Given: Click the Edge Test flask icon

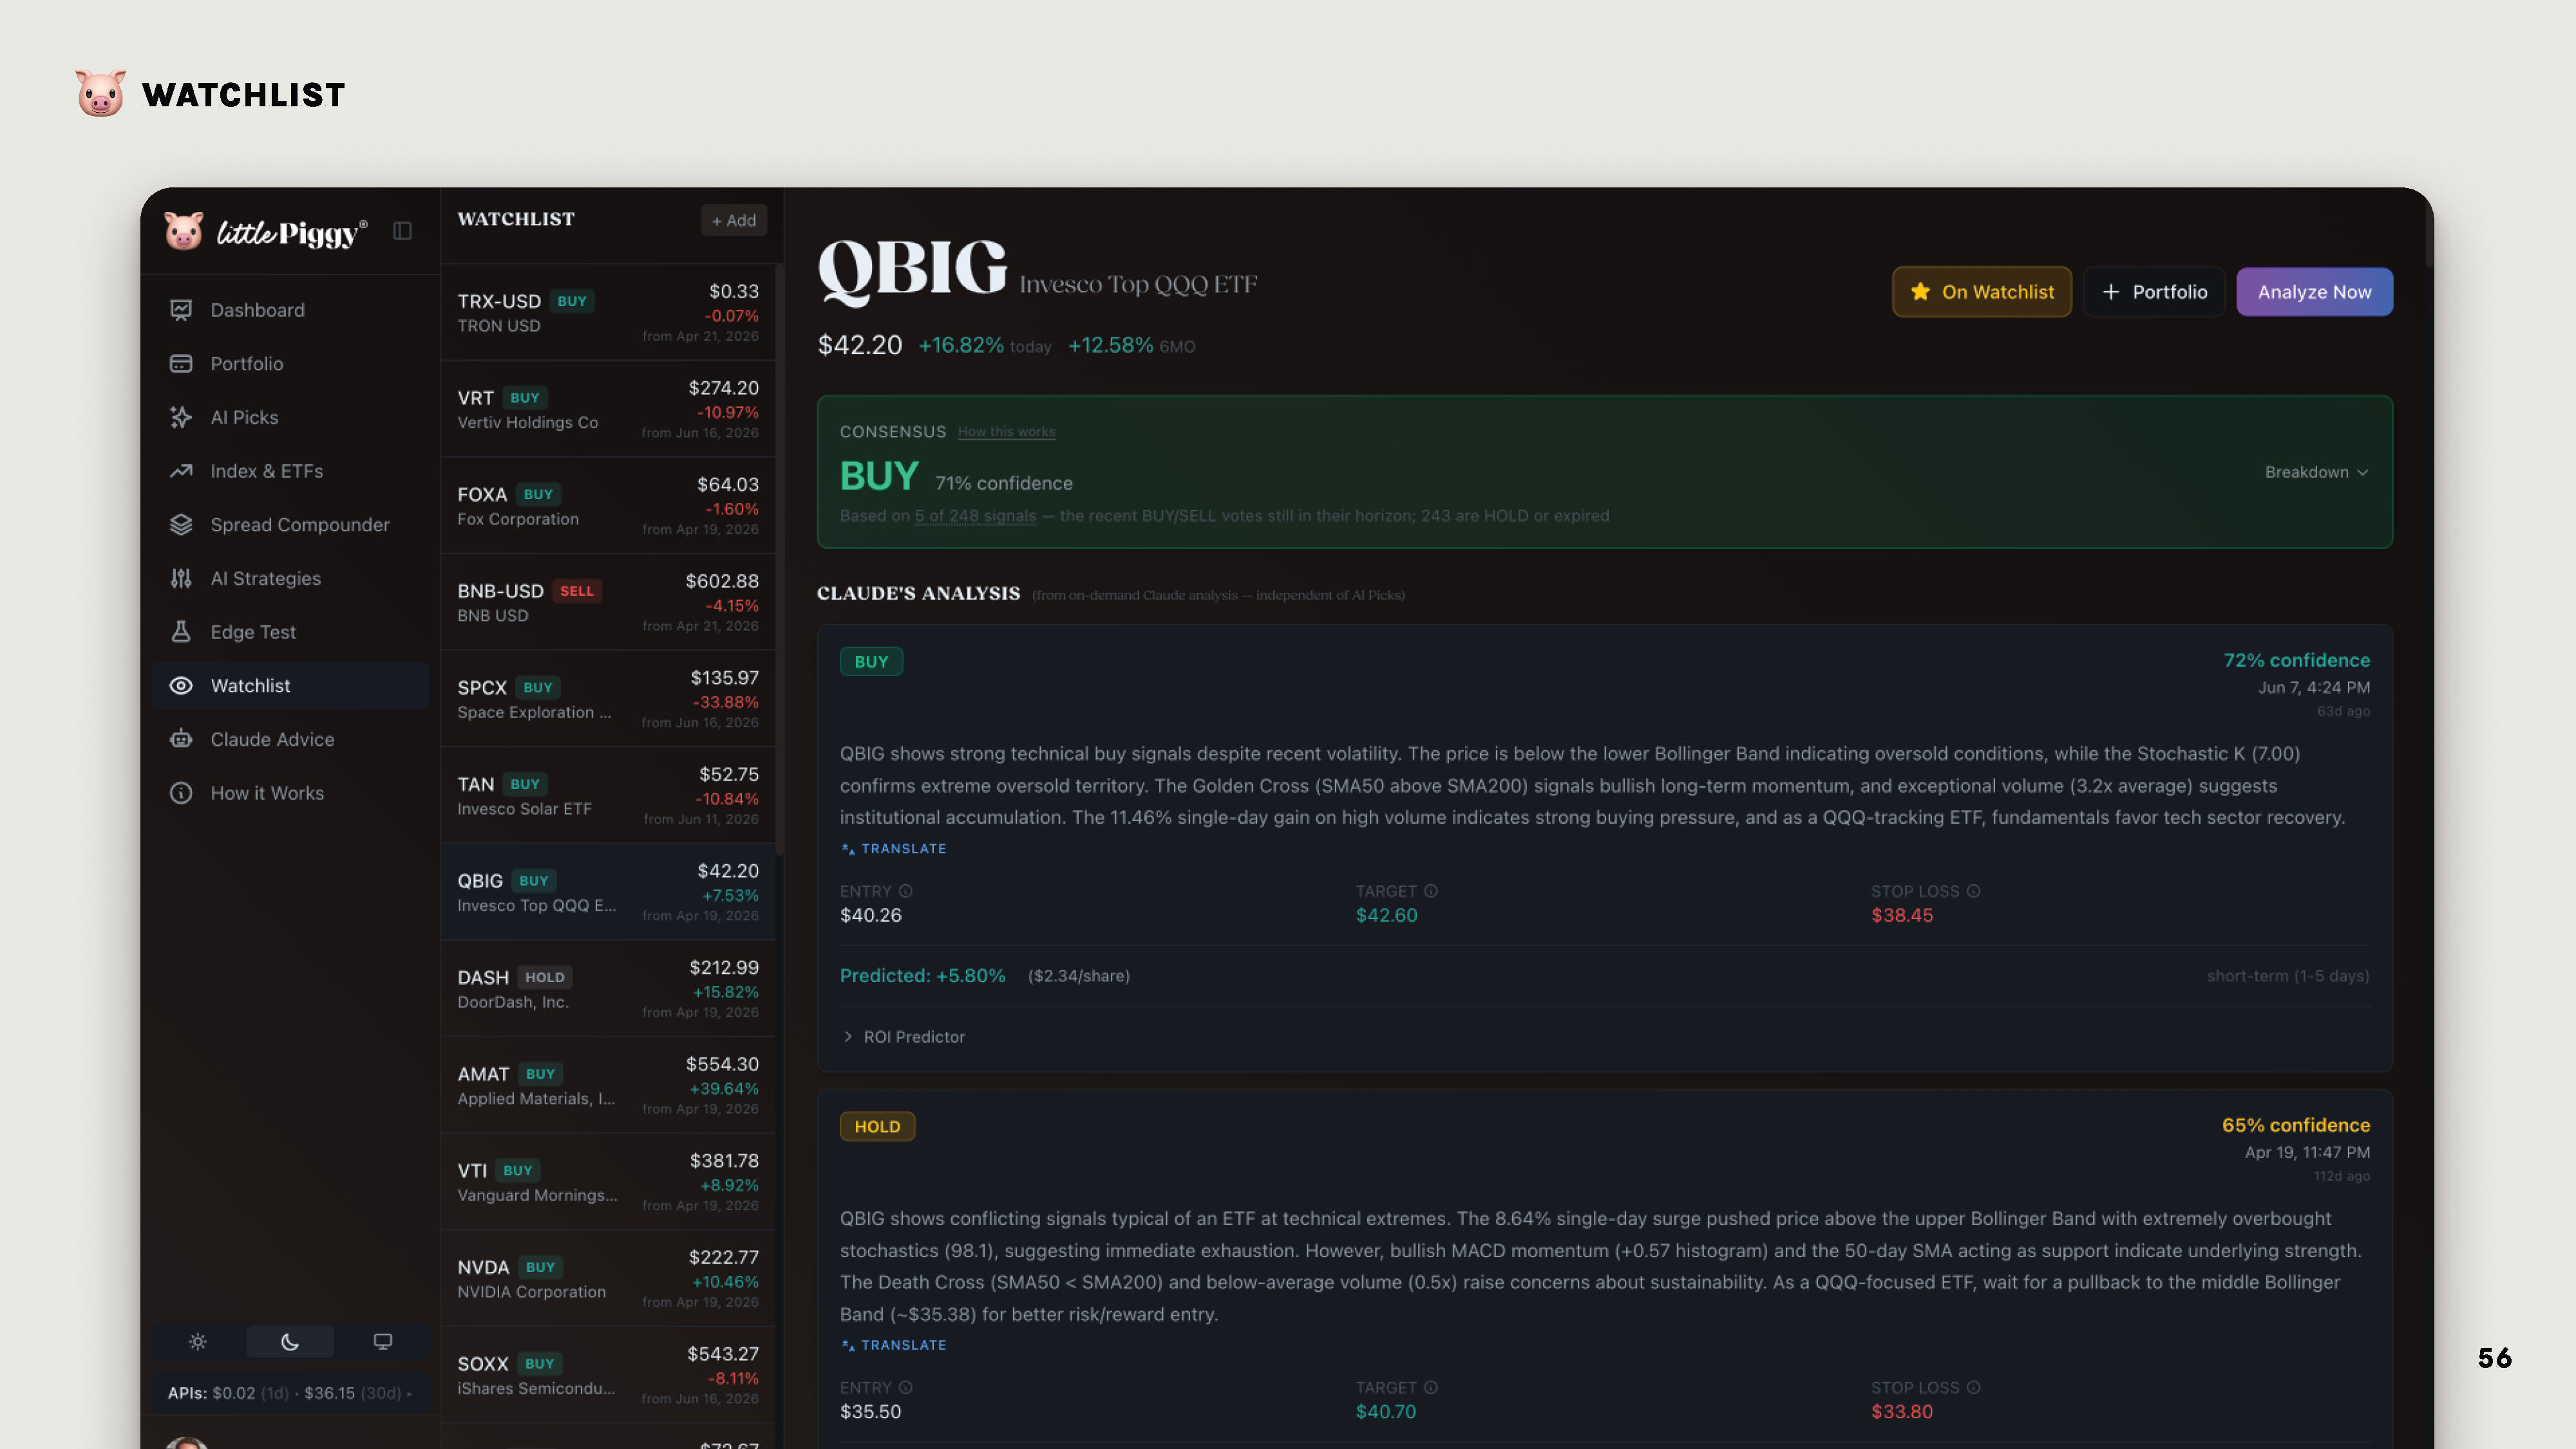Looking at the screenshot, I should (x=181, y=632).
